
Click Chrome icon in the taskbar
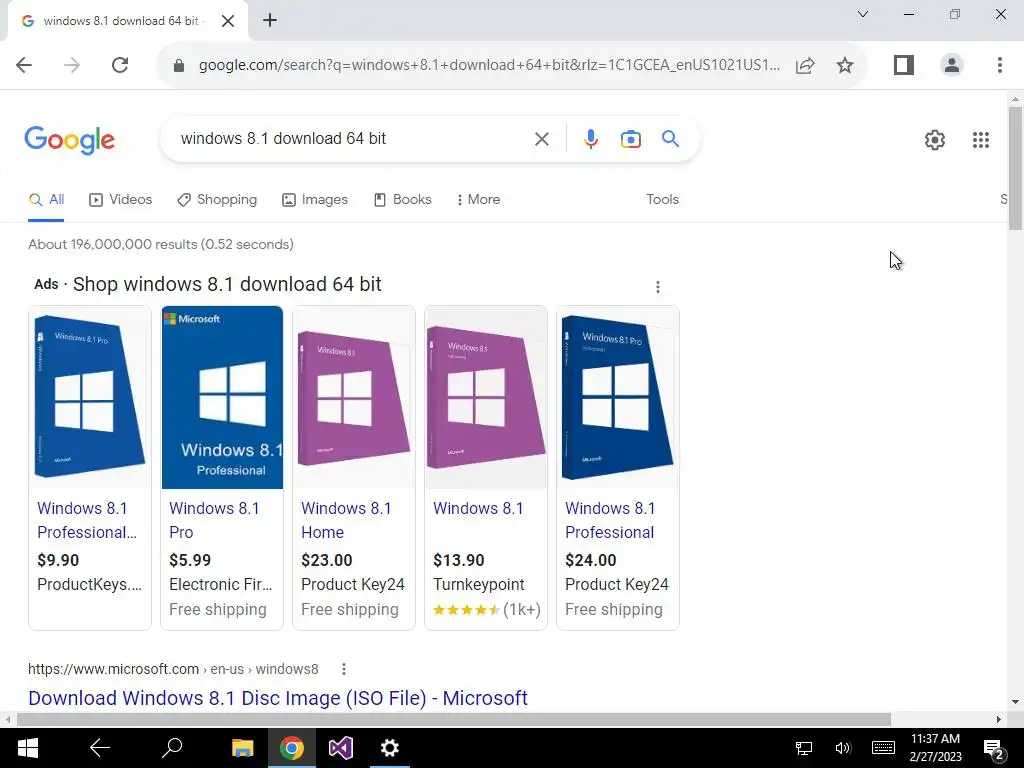[291, 748]
